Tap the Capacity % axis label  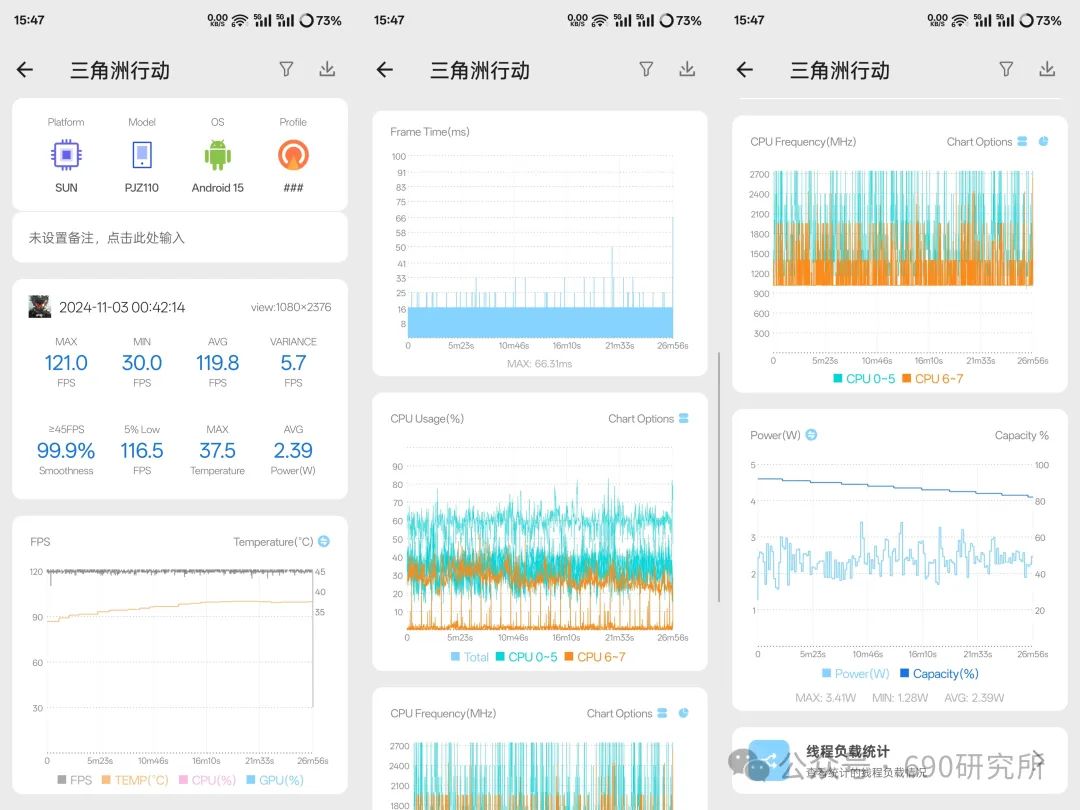point(1021,435)
